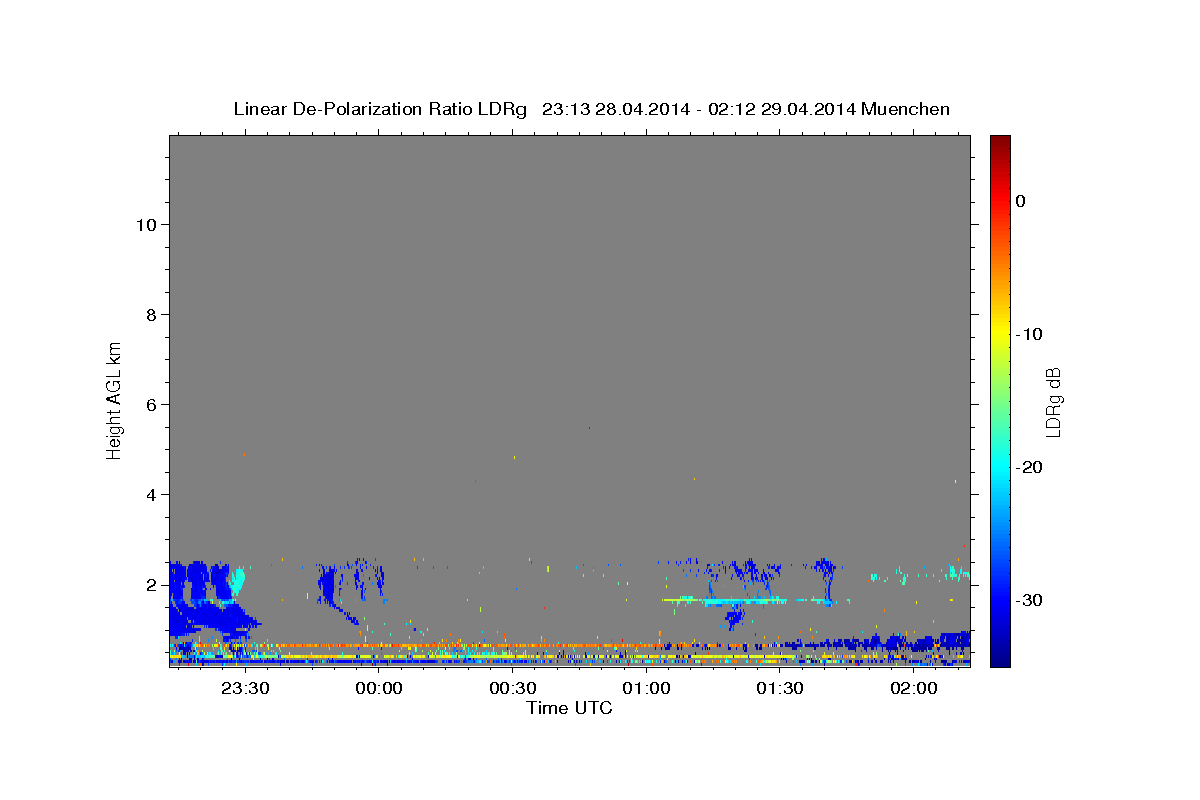The width and height of the screenshot is (1200, 800).
Task: Click the 00:00 time axis label
Action: [379, 688]
